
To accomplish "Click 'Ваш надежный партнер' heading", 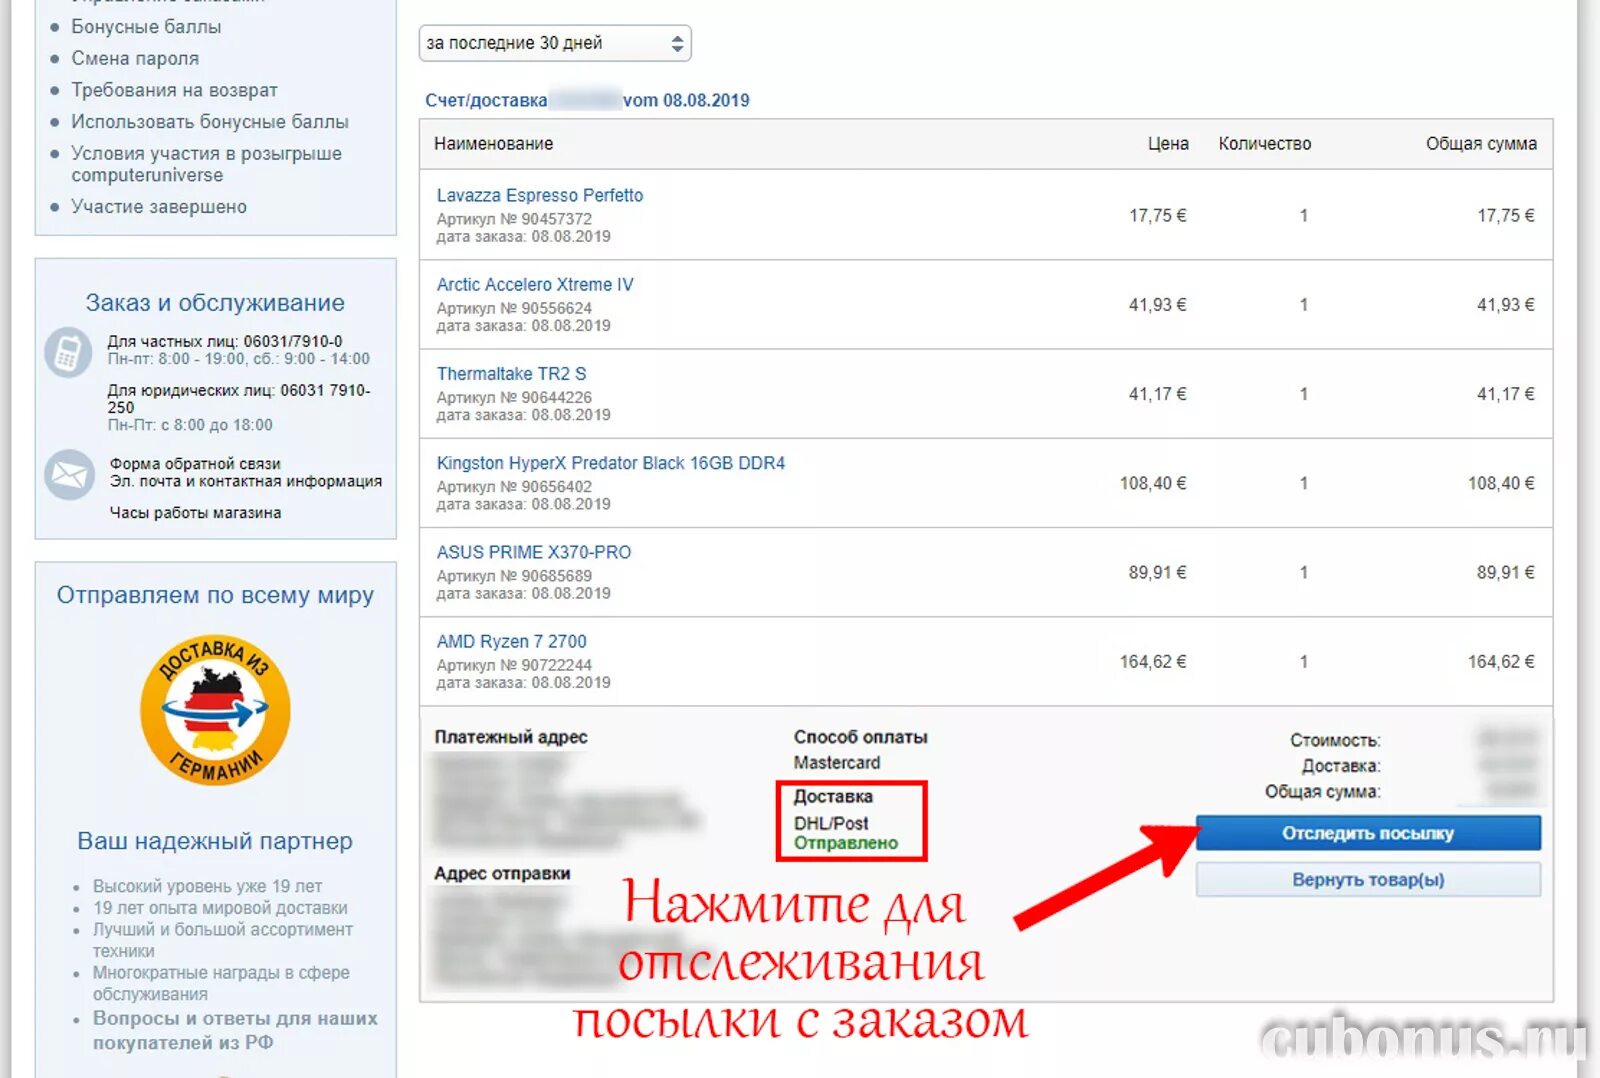I will tap(215, 841).
